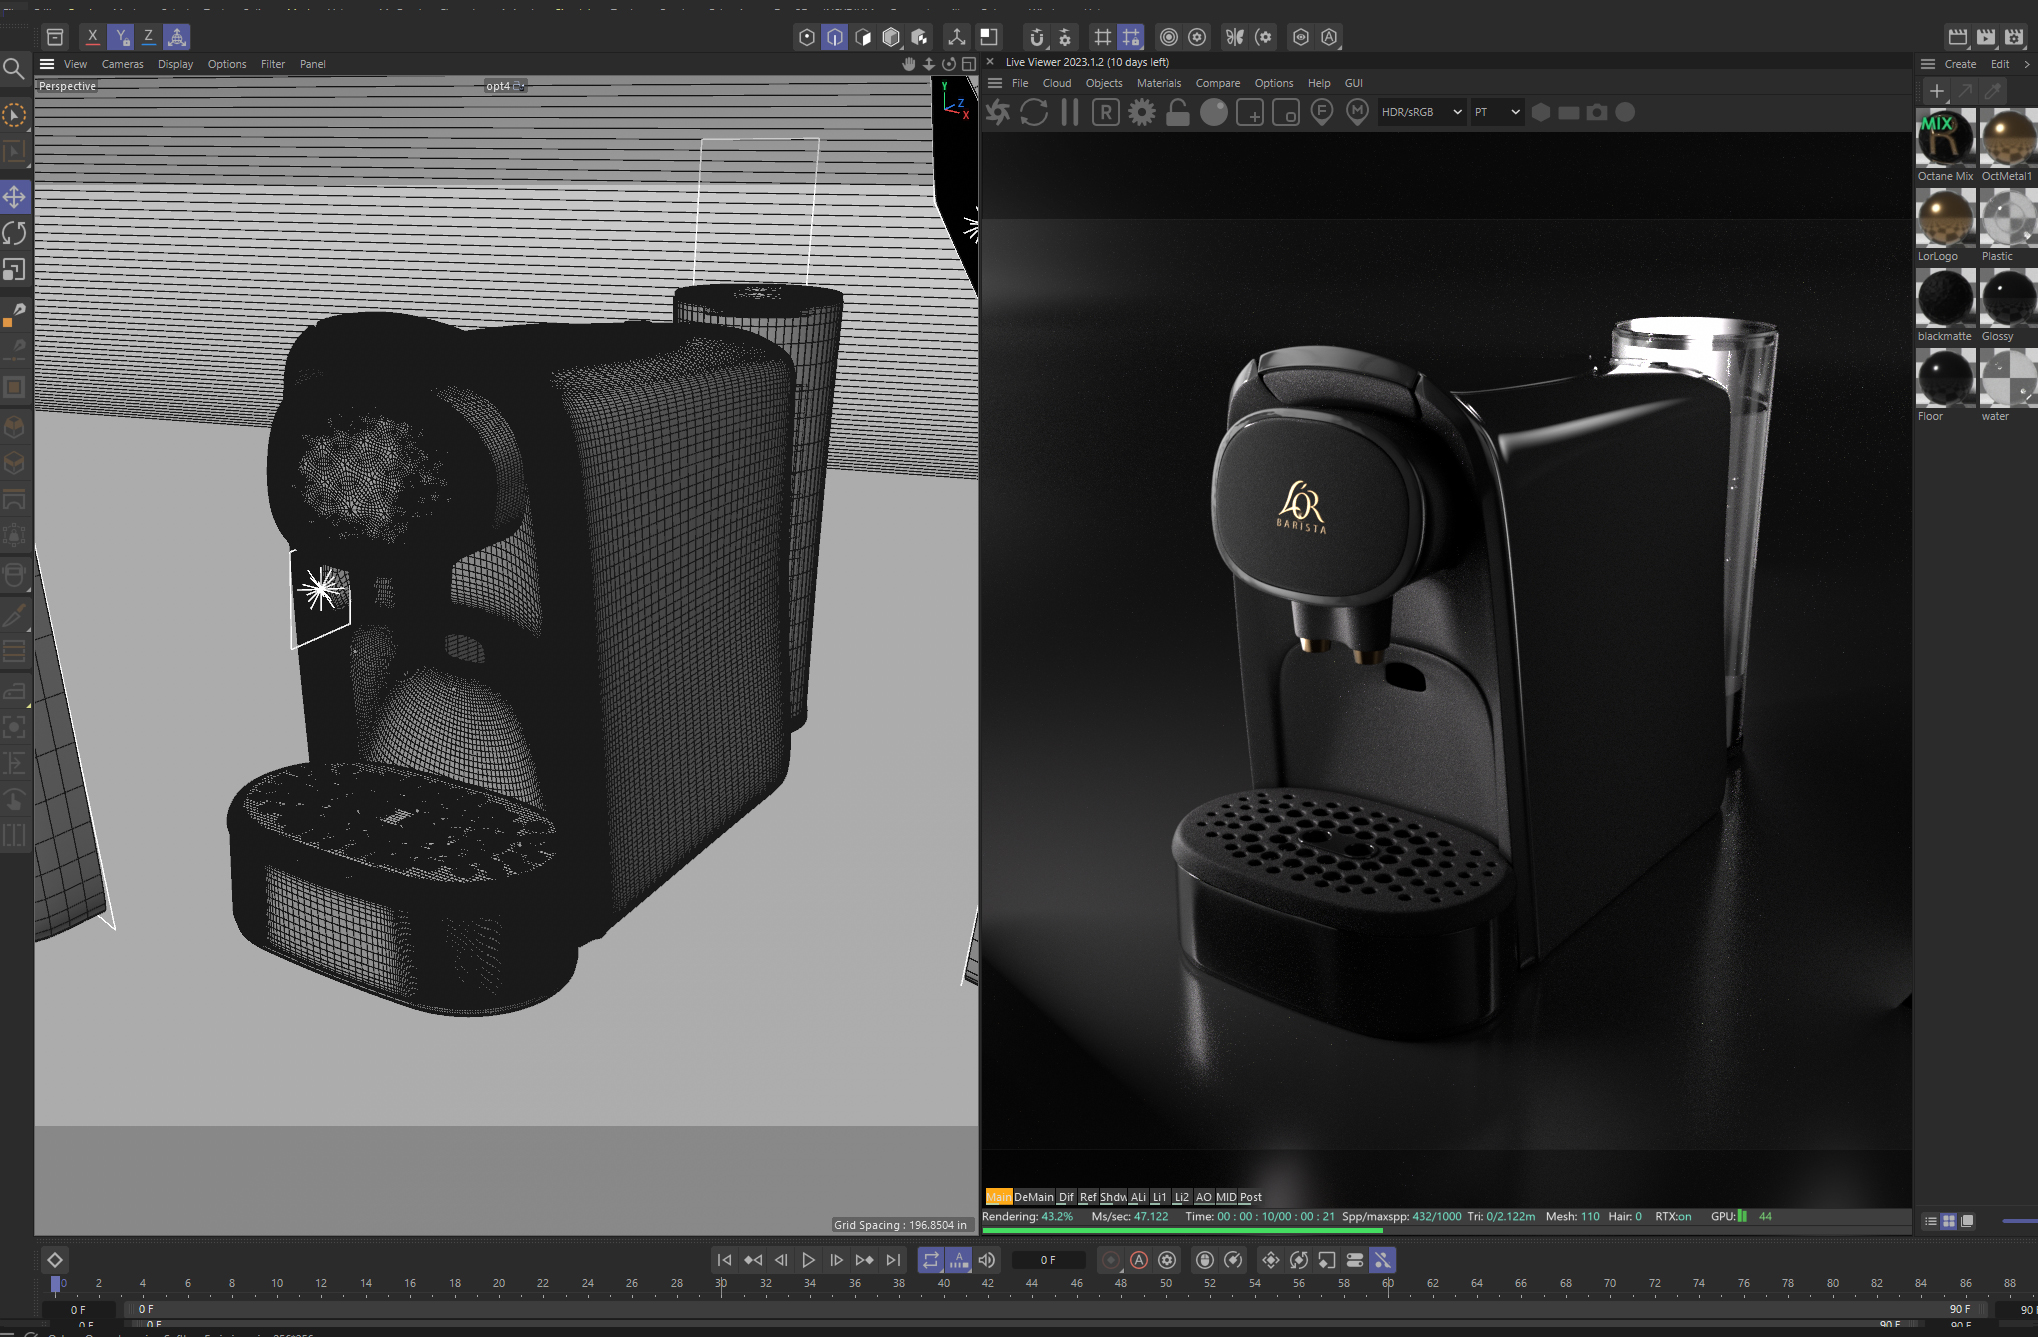
Task: Restart the Live Viewer render
Action: [x=1034, y=112]
